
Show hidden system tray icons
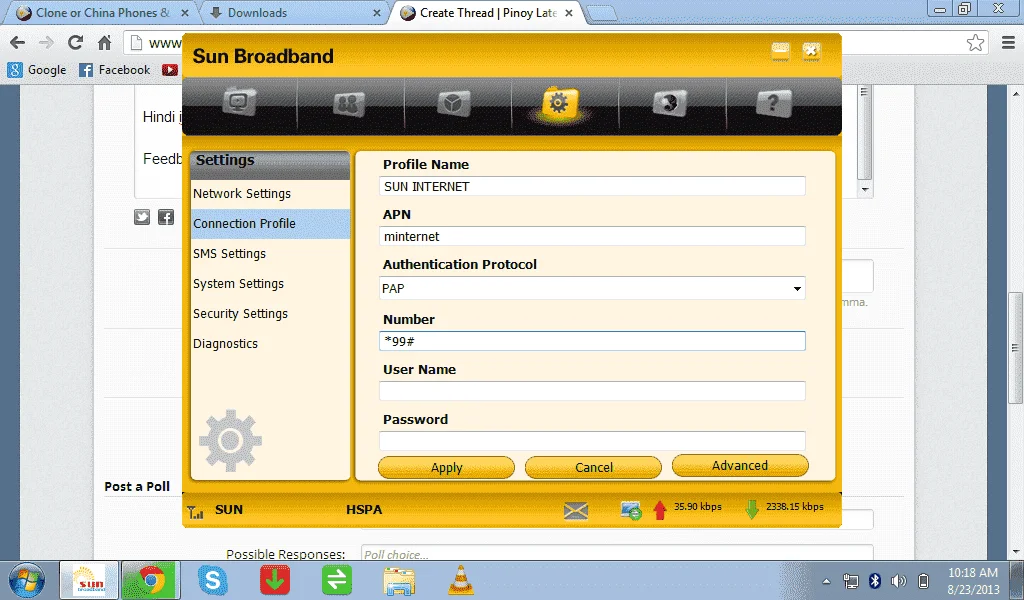coord(826,581)
